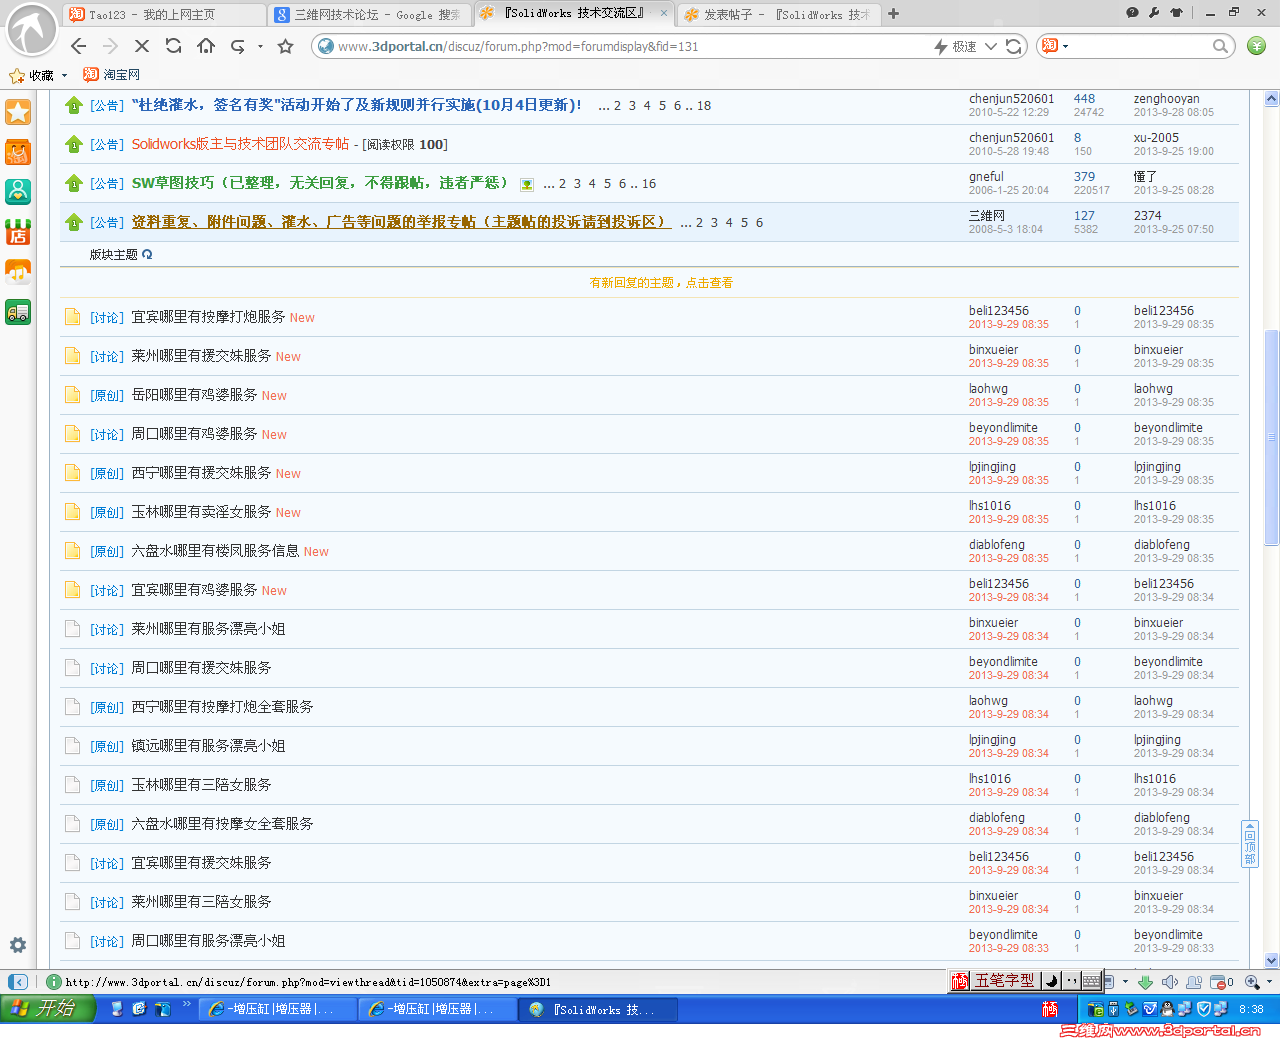Open the 开始 Start menu
Image resolution: width=1280 pixels, height=1044 pixels.
[48, 1009]
